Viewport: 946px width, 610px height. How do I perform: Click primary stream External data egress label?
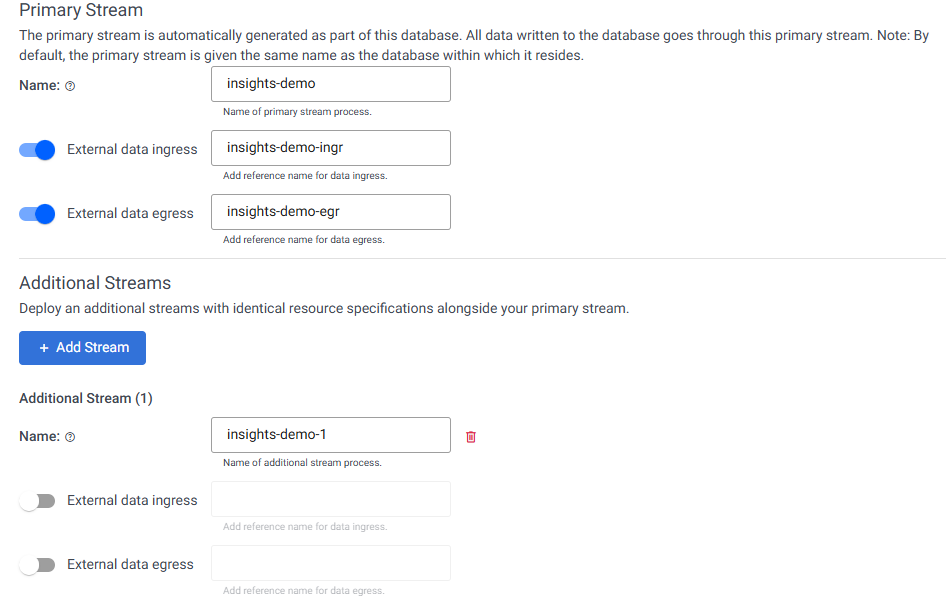(x=130, y=214)
